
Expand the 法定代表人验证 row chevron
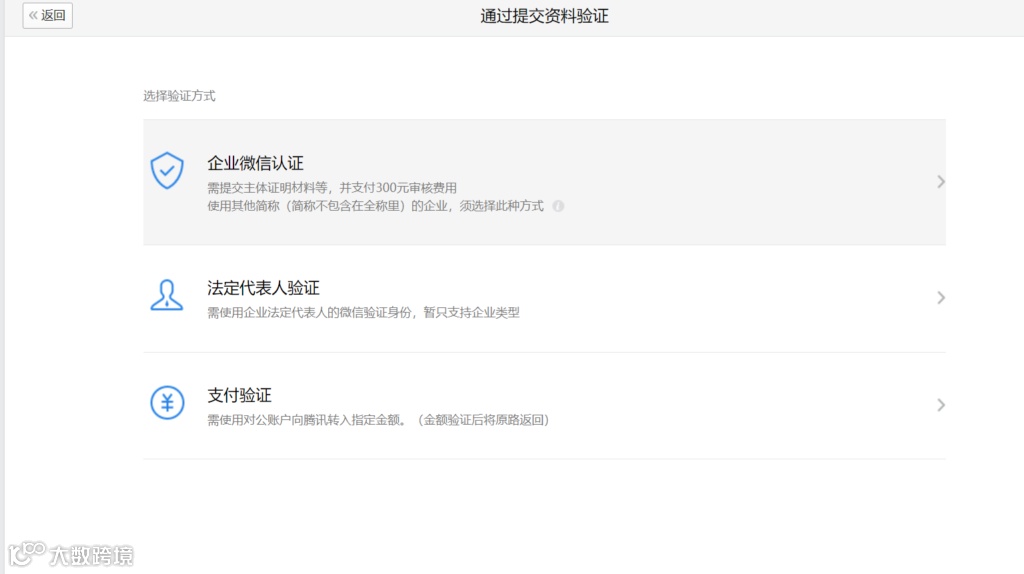tap(940, 298)
